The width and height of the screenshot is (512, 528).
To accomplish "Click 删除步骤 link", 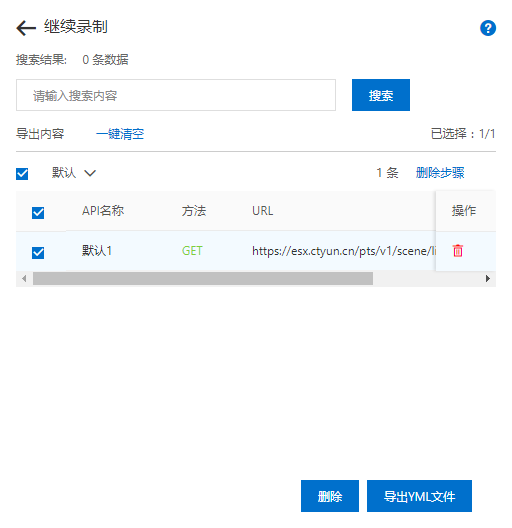I will point(440,173).
